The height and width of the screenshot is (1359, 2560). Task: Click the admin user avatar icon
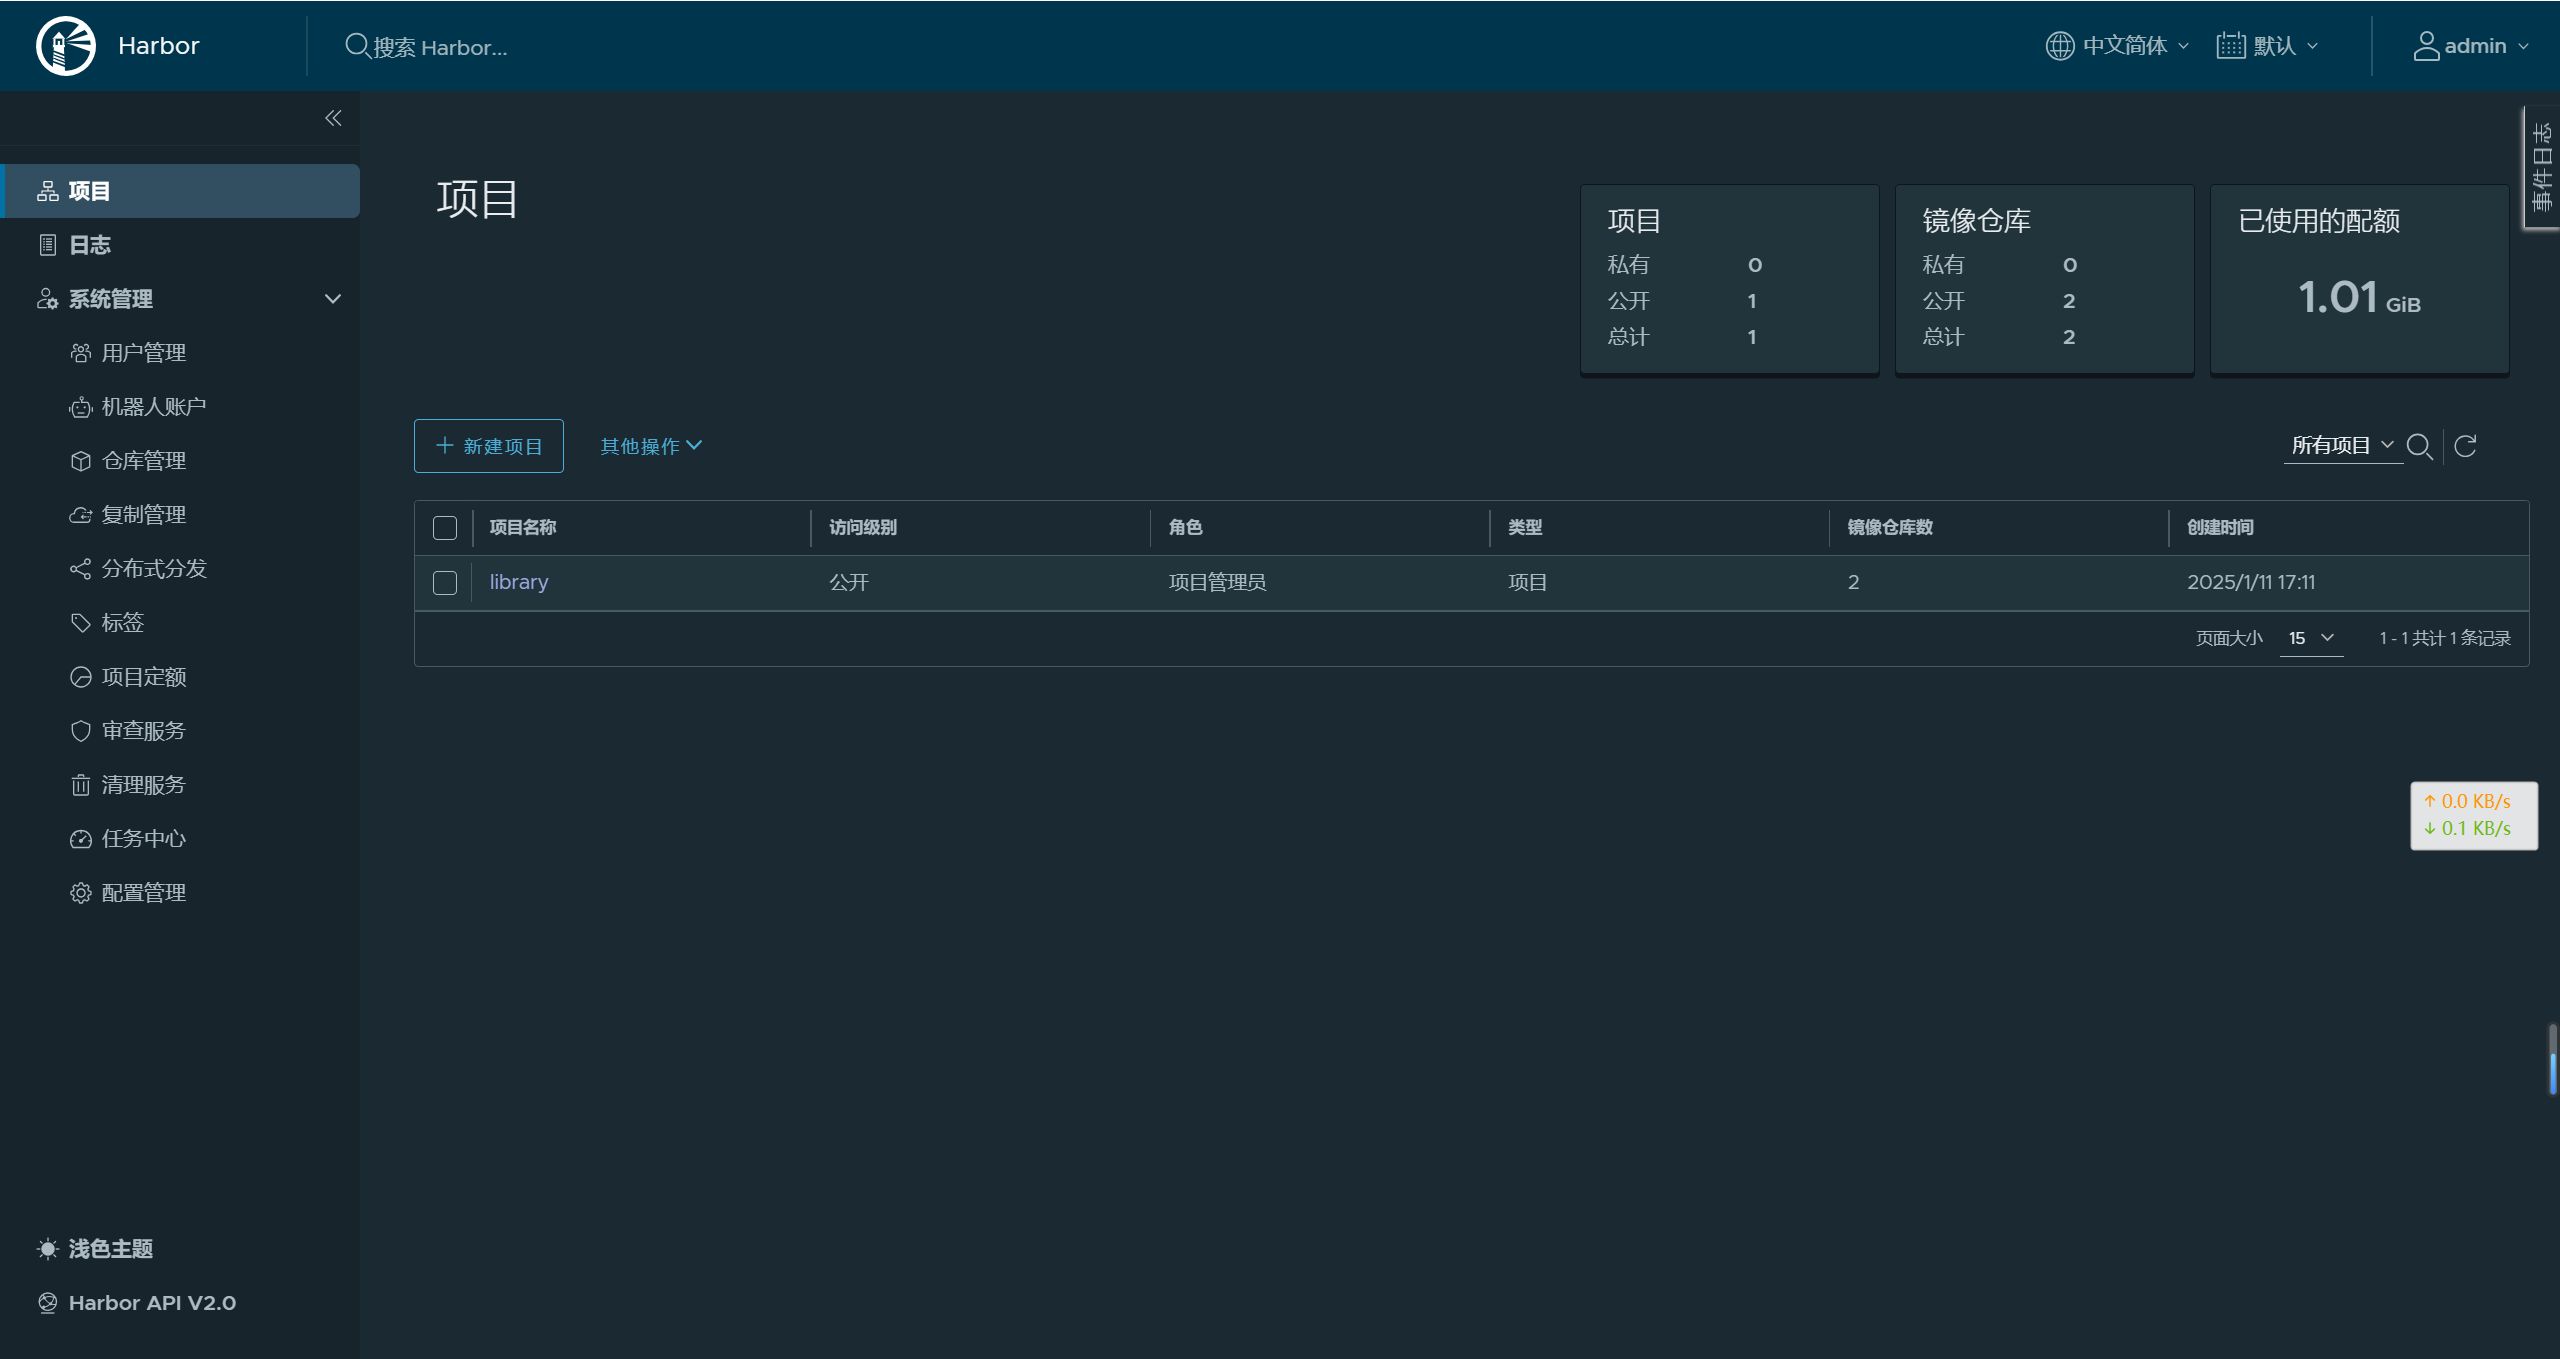pos(2426,46)
